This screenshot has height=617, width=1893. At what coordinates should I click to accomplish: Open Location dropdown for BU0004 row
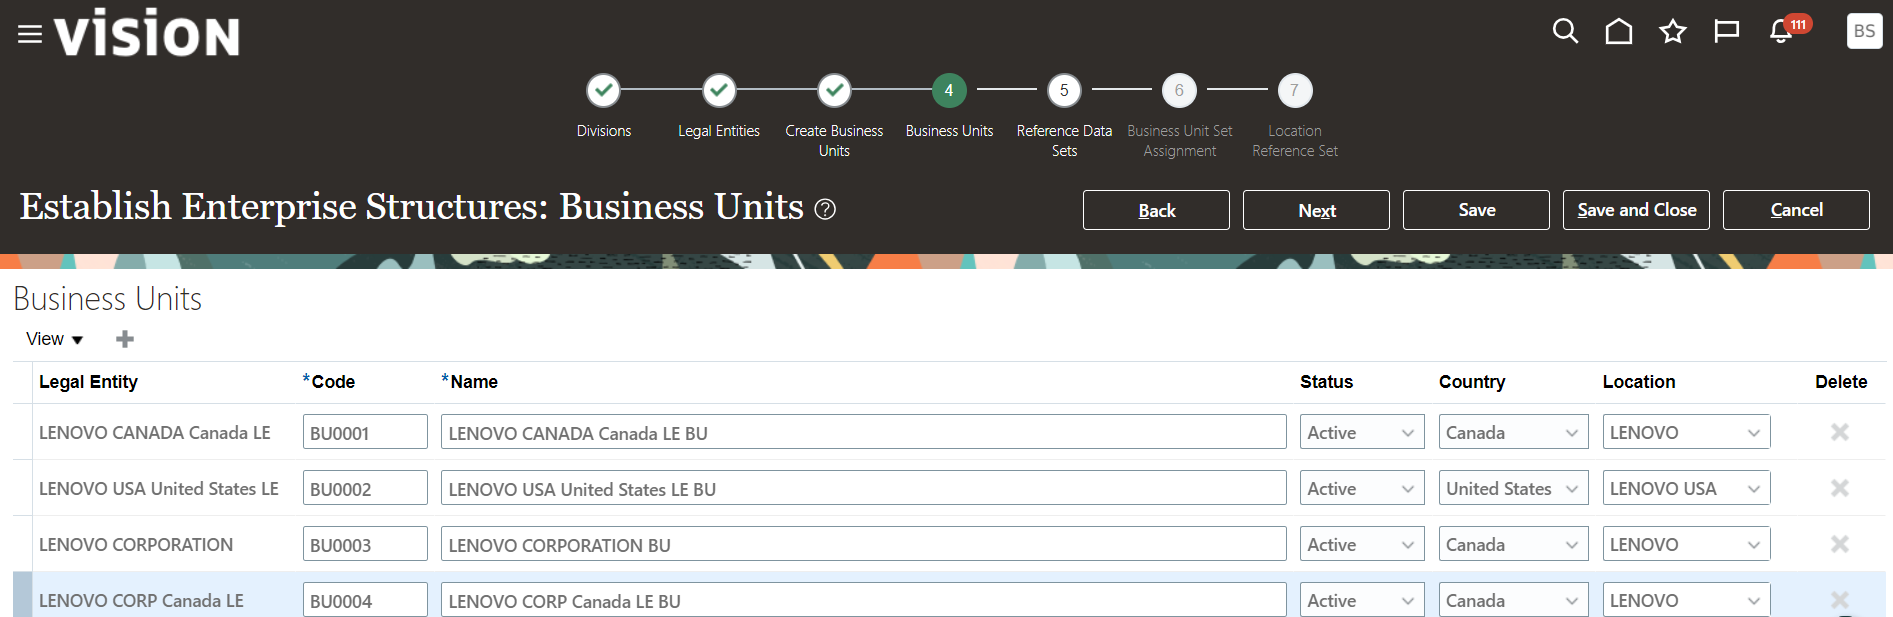pos(1687,600)
